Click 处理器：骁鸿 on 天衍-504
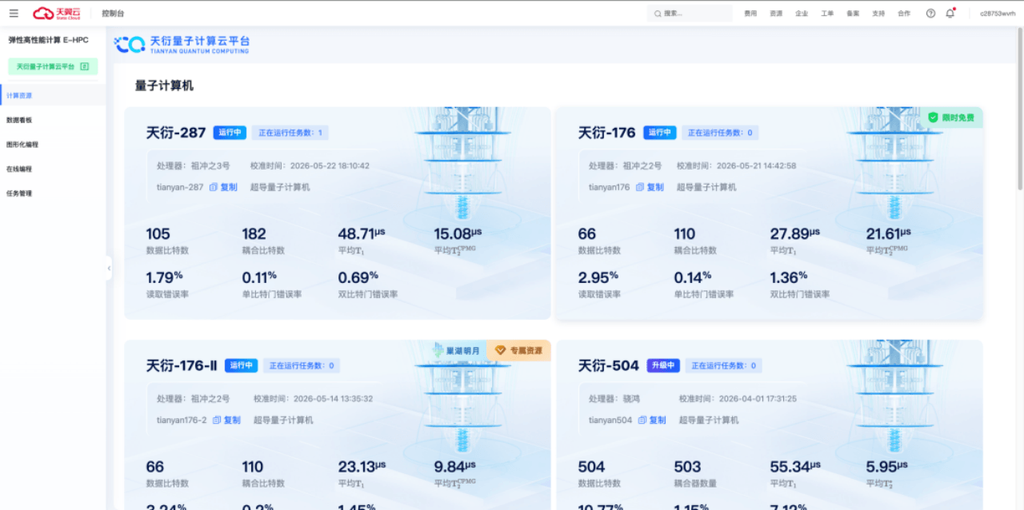The width and height of the screenshot is (1024, 510). (x=613, y=399)
